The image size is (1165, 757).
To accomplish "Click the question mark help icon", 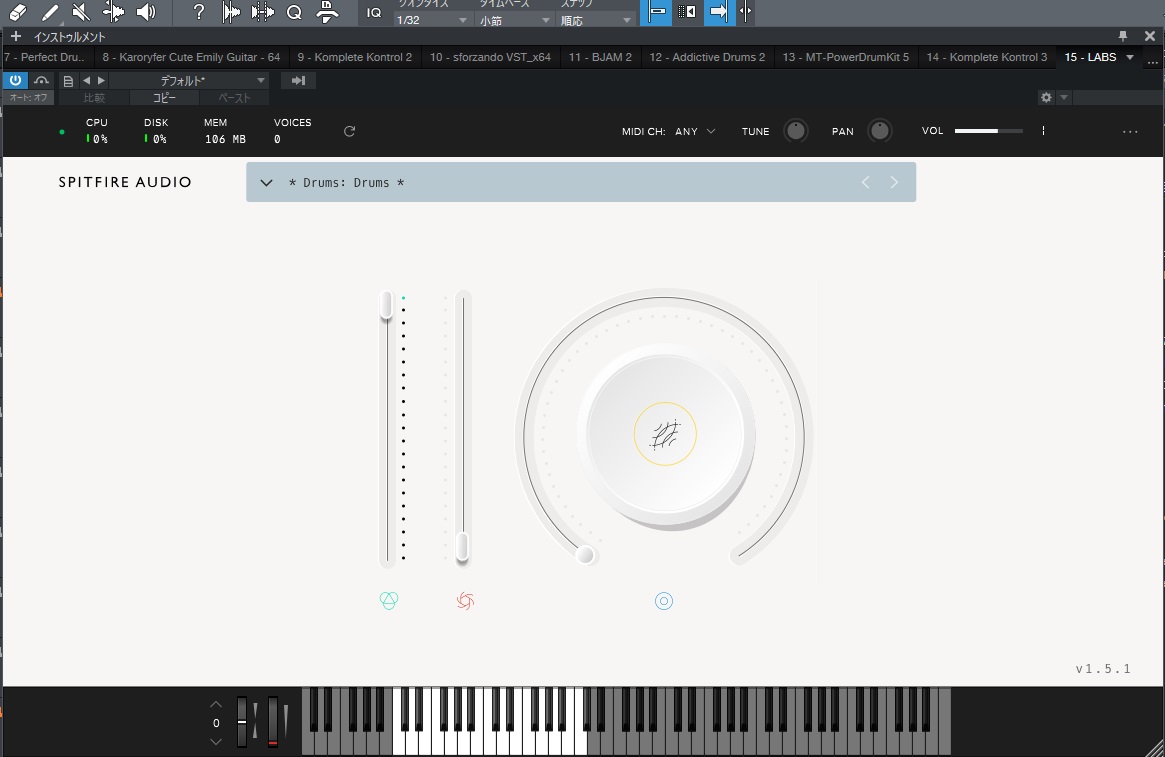I will click(x=199, y=12).
